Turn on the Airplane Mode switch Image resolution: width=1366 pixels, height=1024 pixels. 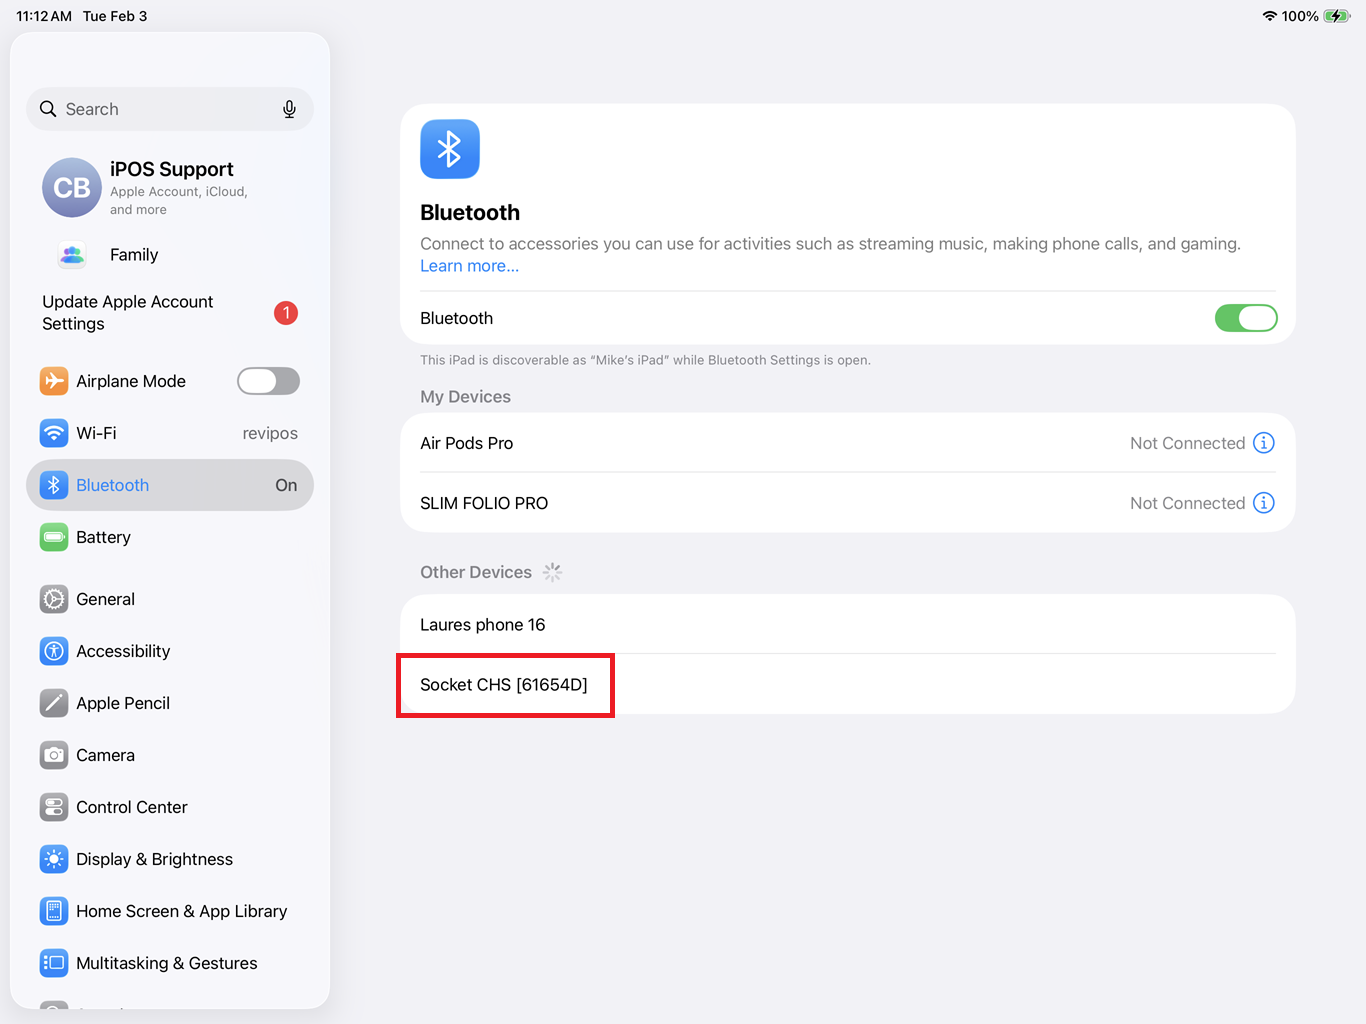pyautogui.click(x=268, y=381)
